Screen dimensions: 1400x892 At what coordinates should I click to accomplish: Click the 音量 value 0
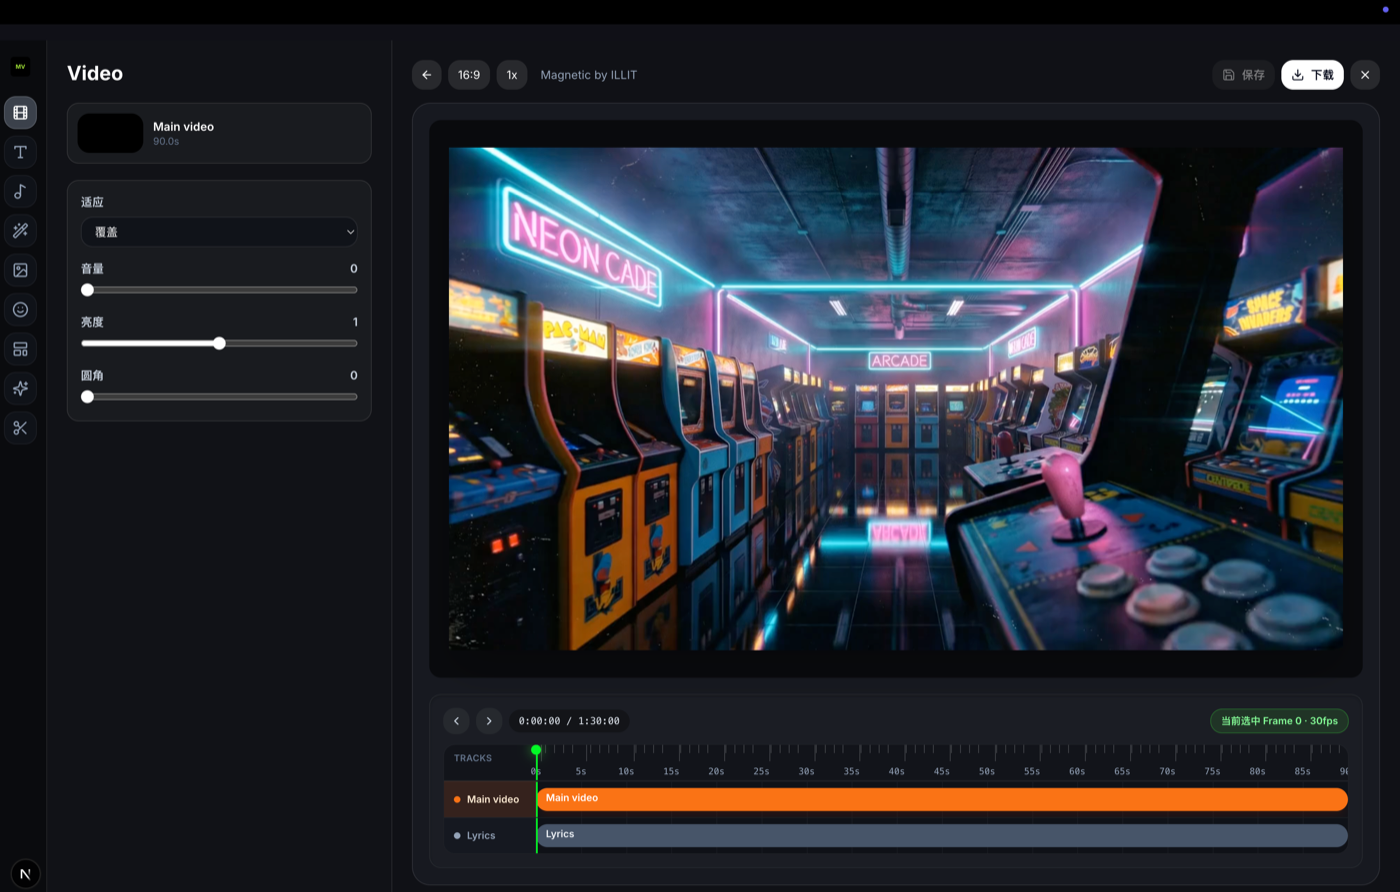[x=354, y=269]
